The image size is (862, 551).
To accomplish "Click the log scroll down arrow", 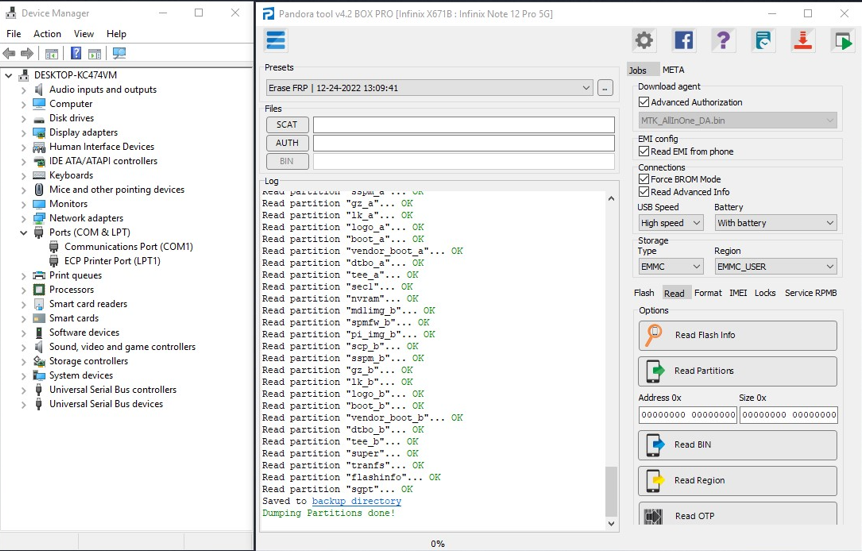I will pyautogui.click(x=611, y=524).
